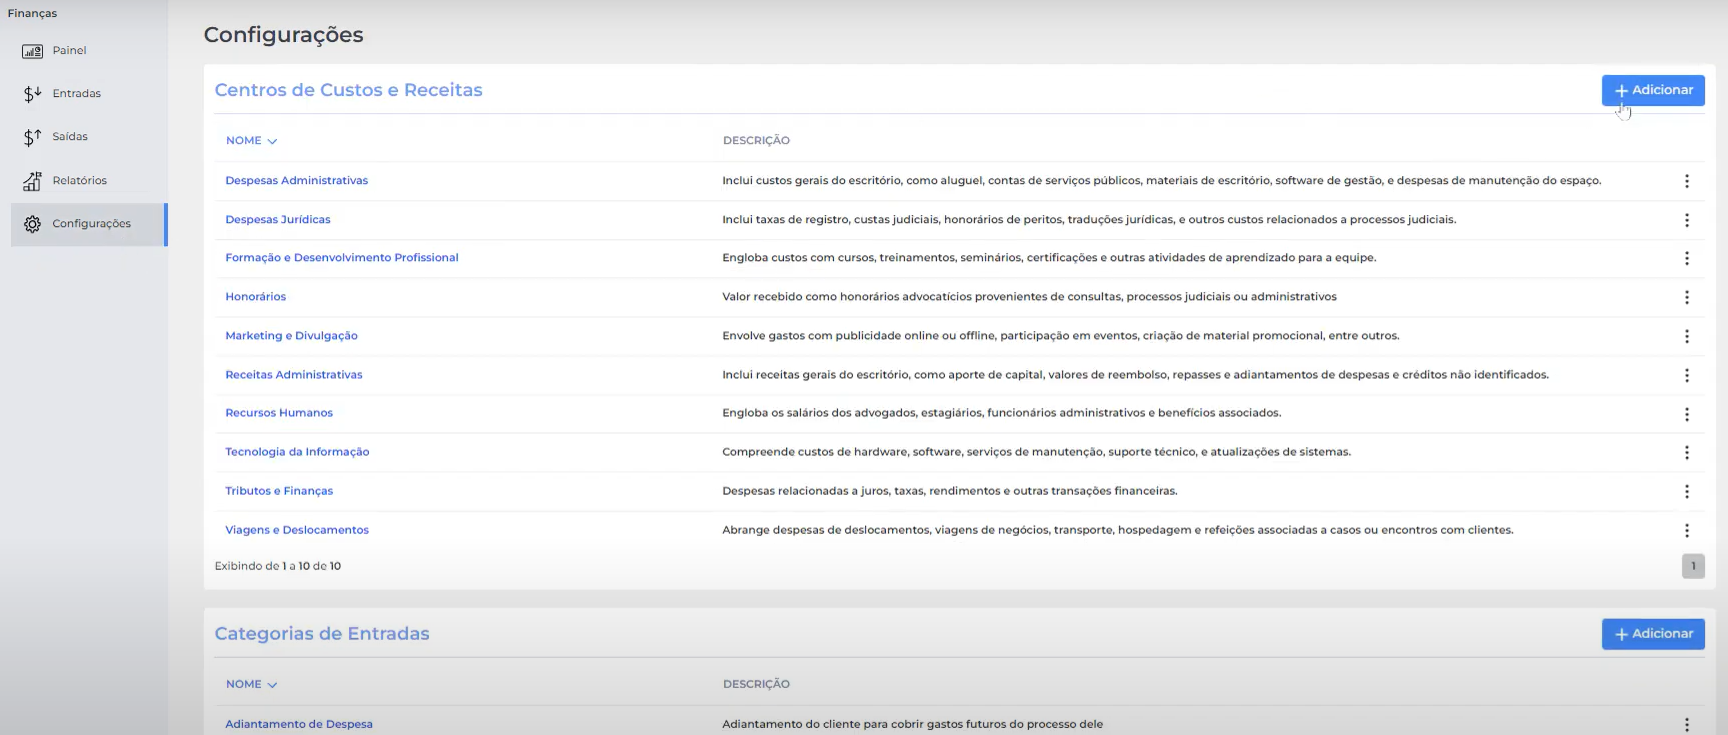
Task: Click Categorias de Entradas heading
Action: (321, 634)
